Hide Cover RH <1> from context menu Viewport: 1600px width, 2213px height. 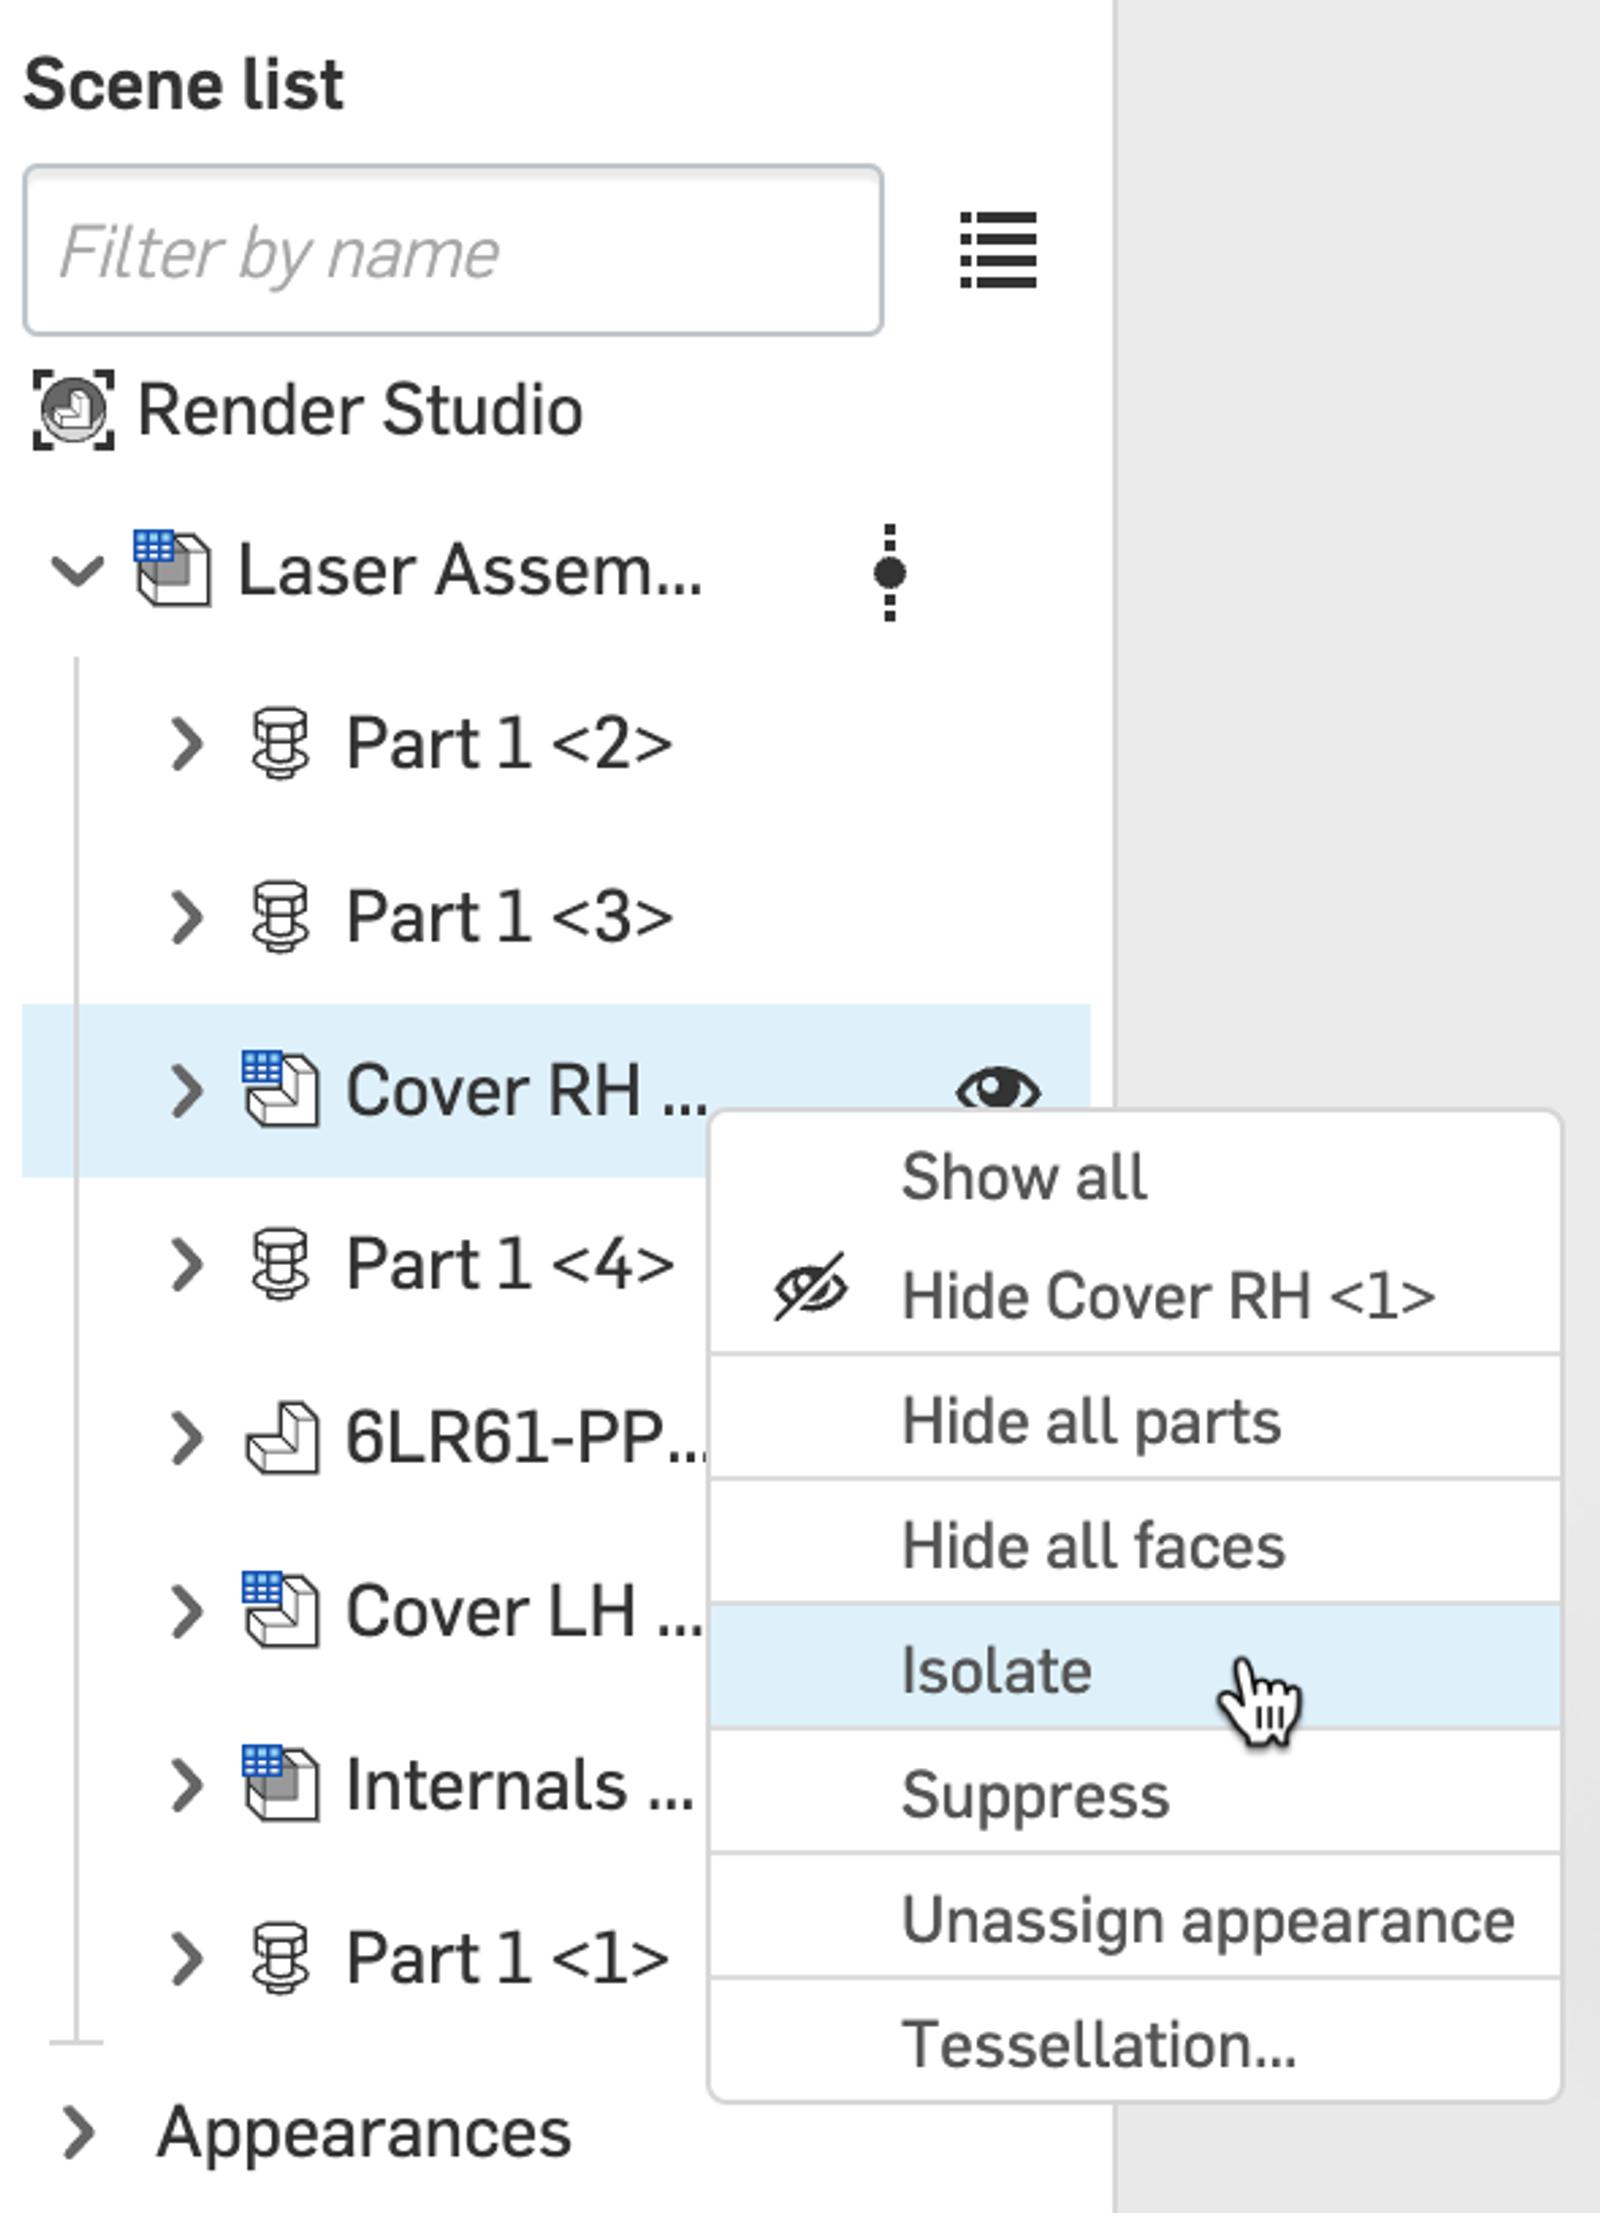point(1166,1296)
